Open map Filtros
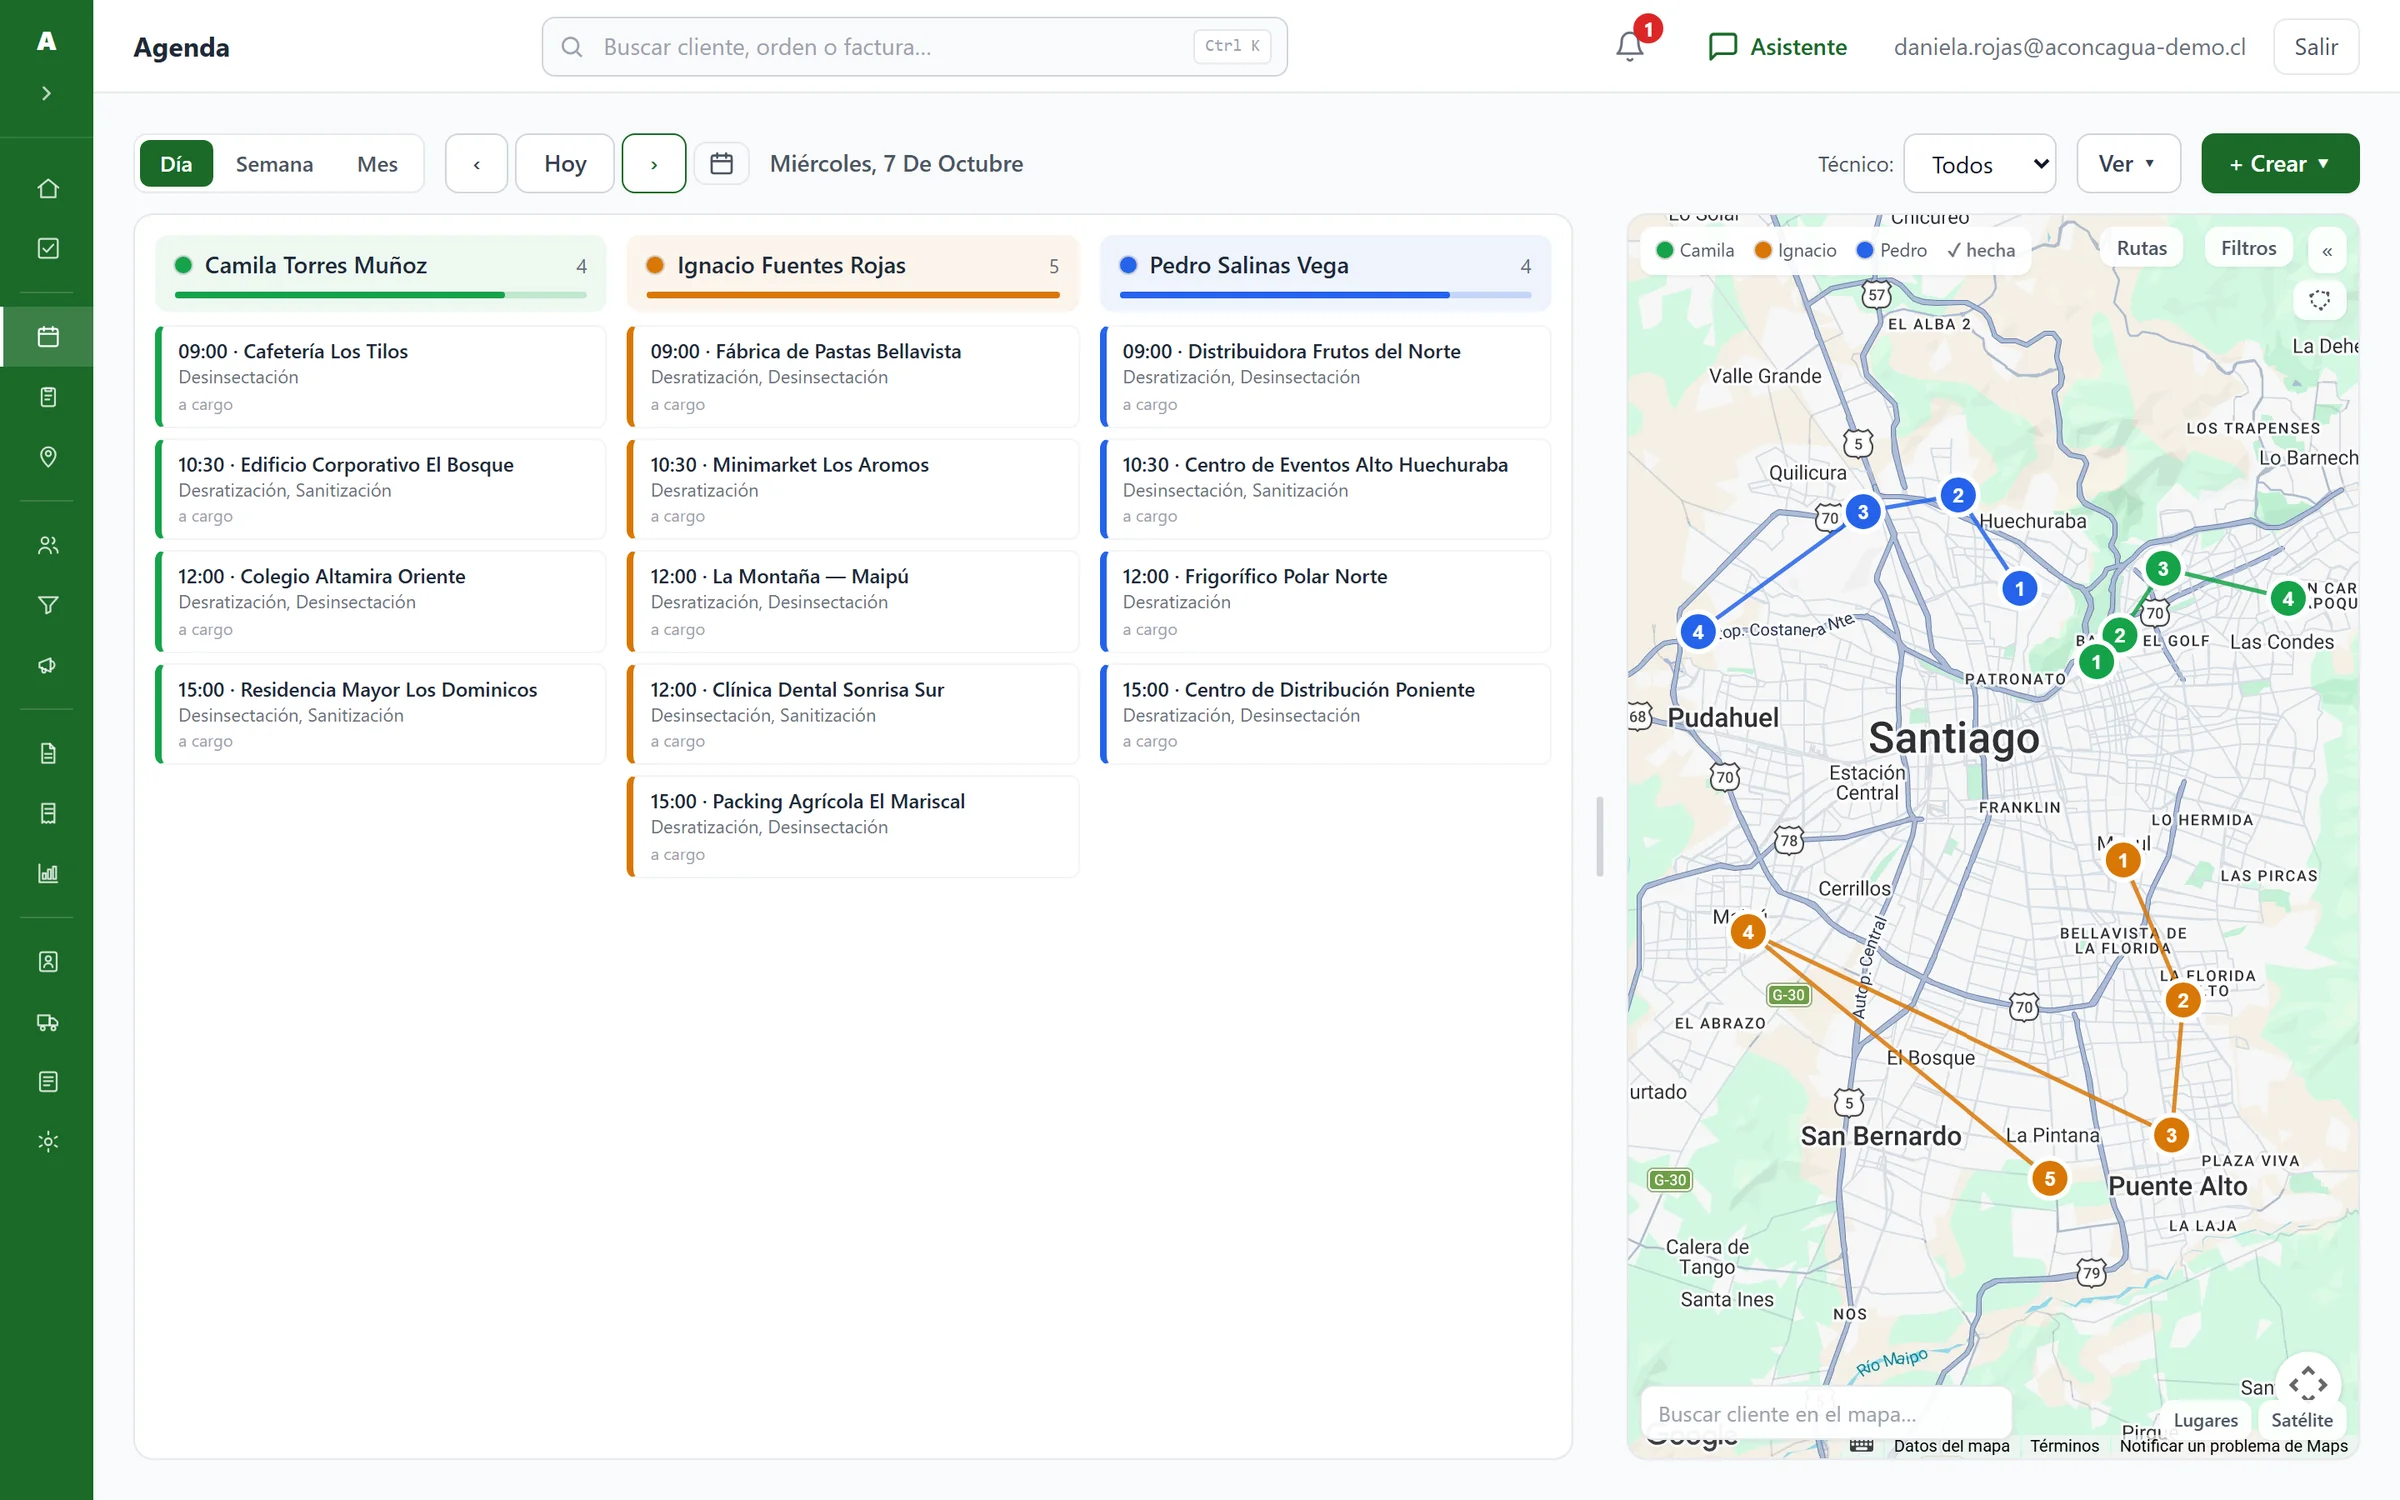The image size is (2400, 1500). click(2248, 248)
